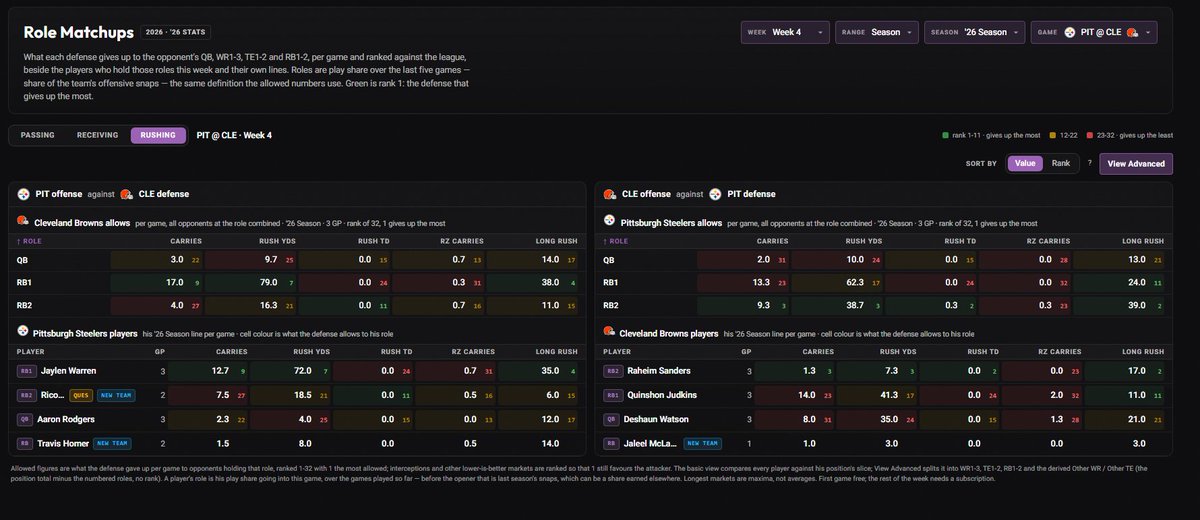Sort Steelers allows table by Role header
The image size is (1200, 520).
click(616, 241)
